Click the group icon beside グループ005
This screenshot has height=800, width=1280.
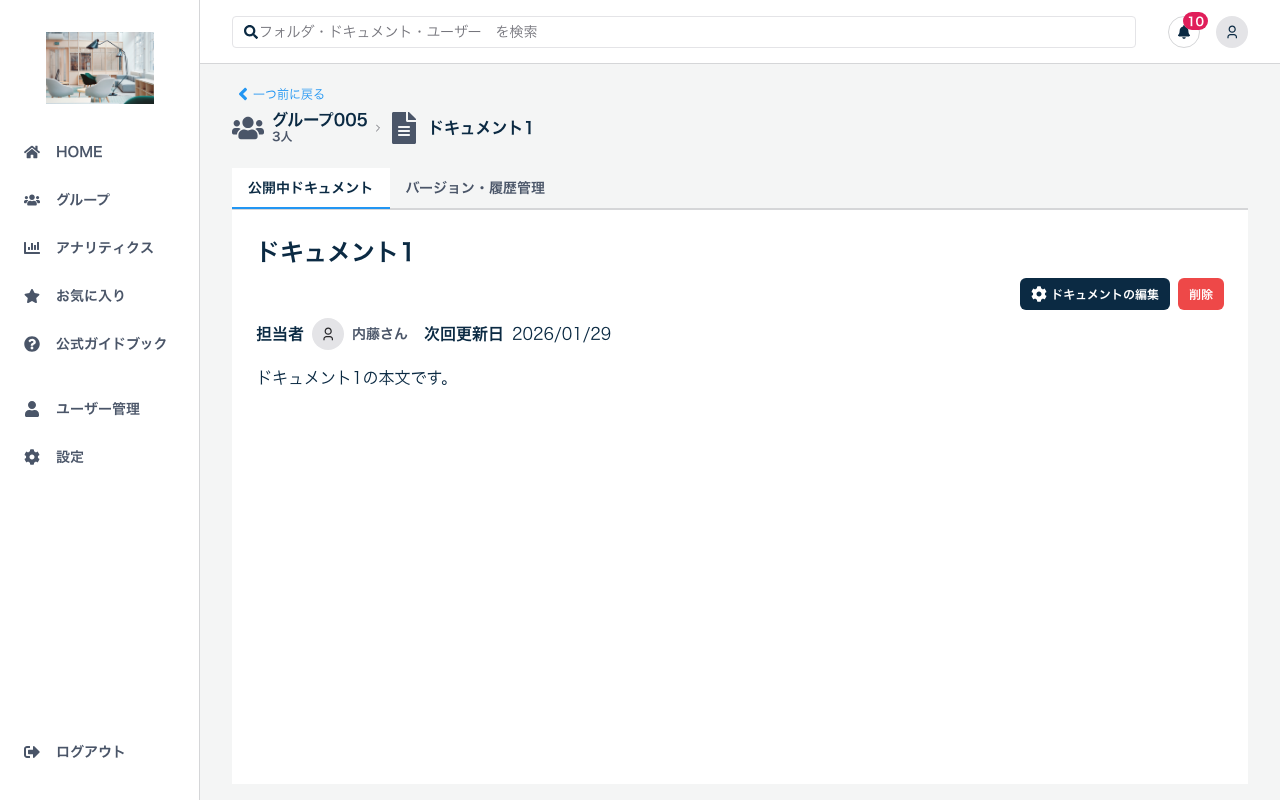[248, 127]
